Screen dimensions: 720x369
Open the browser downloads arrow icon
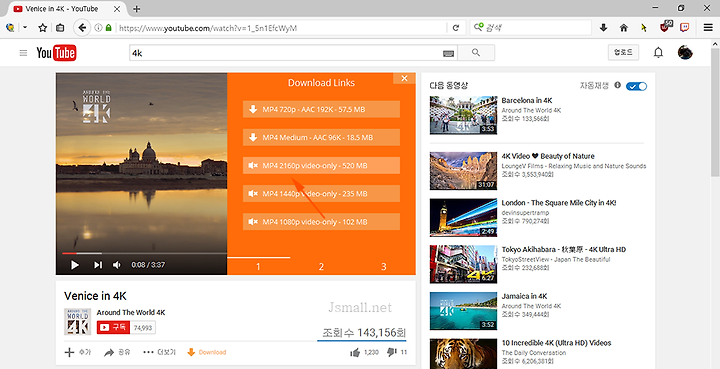click(x=603, y=28)
